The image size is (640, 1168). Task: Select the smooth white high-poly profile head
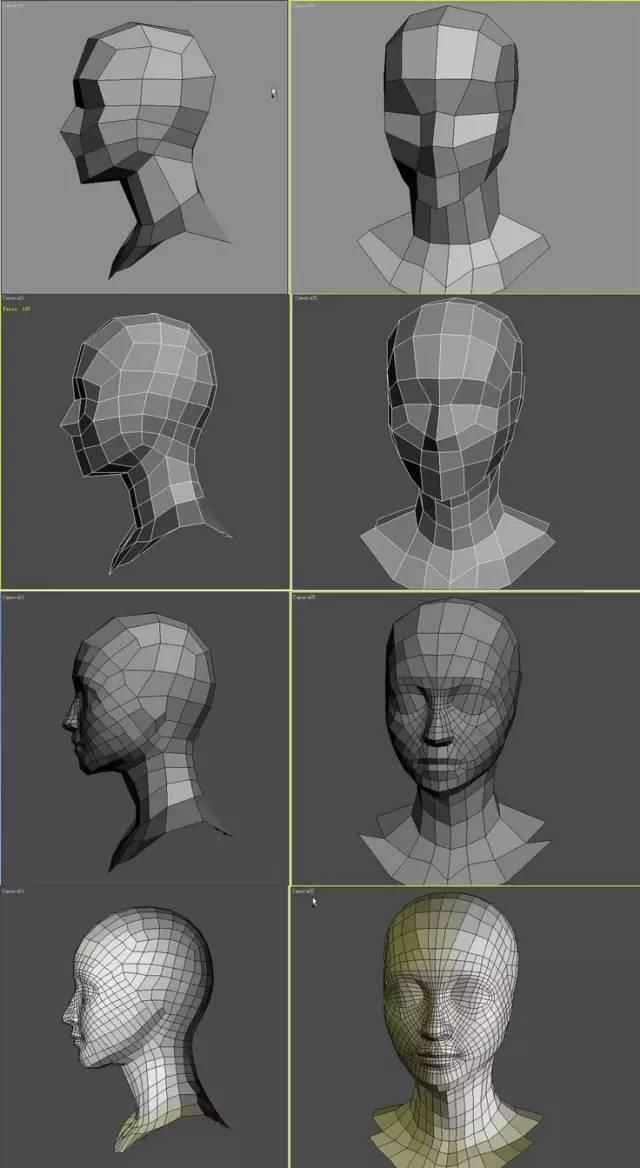point(142,1028)
